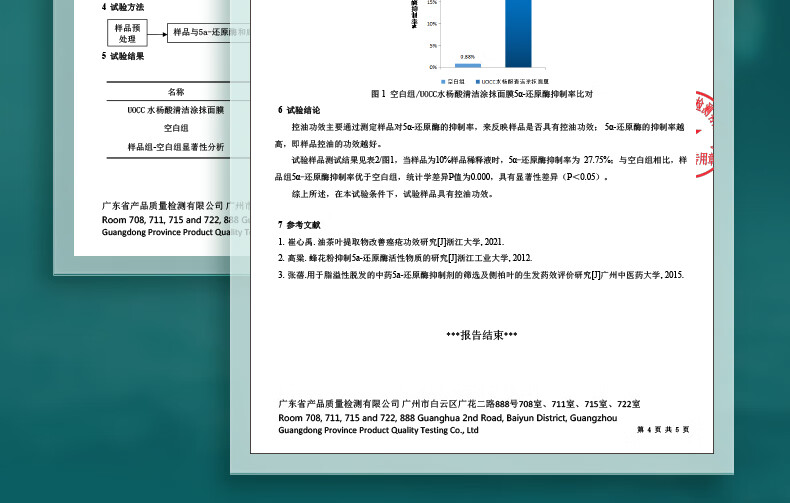
Task: Click the first reference by 崔心禹
Action: click(392, 241)
